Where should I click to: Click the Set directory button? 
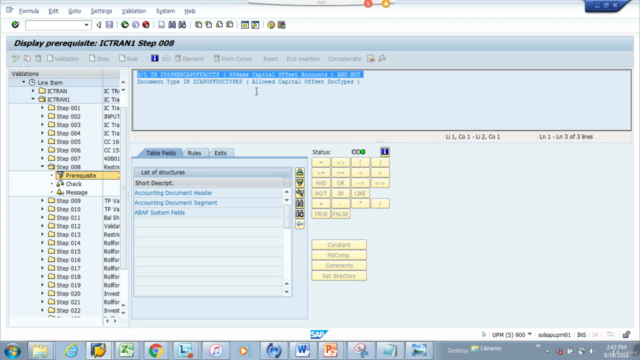click(x=339, y=276)
